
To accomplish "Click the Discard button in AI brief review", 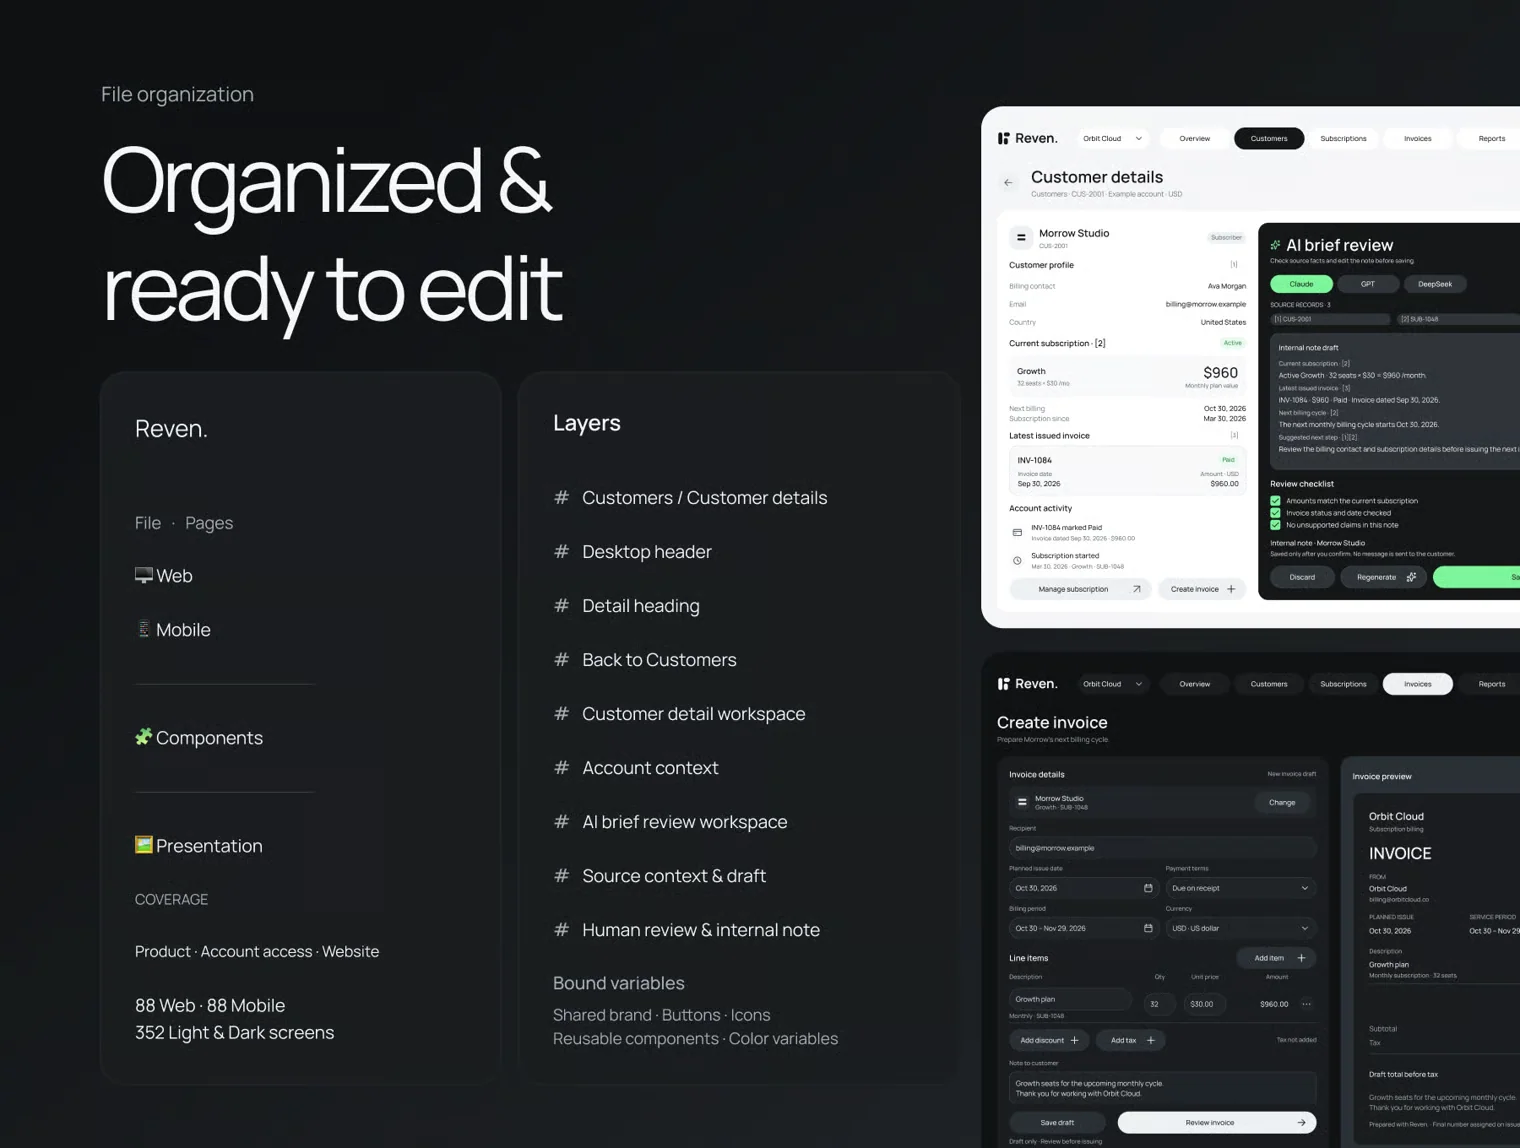I will click(x=1302, y=577).
